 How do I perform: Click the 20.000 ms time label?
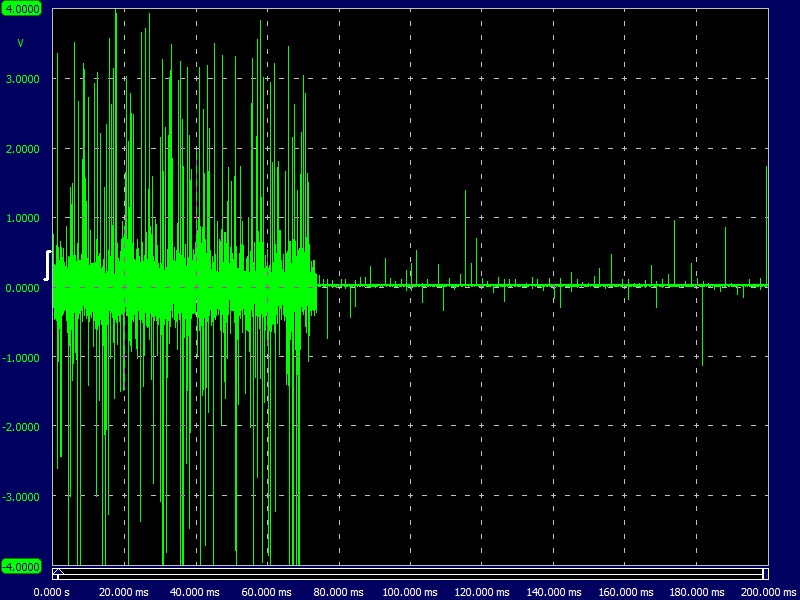(123, 592)
